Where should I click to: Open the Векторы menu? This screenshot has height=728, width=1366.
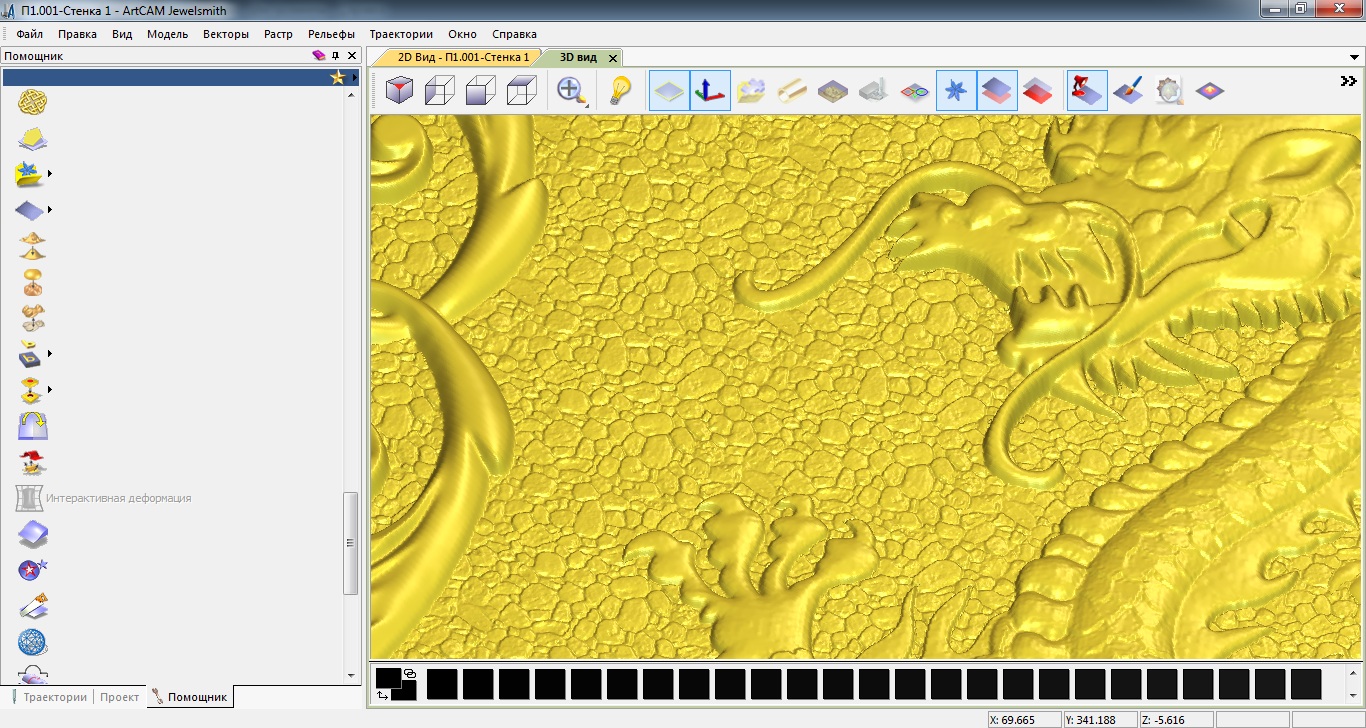[x=226, y=34]
